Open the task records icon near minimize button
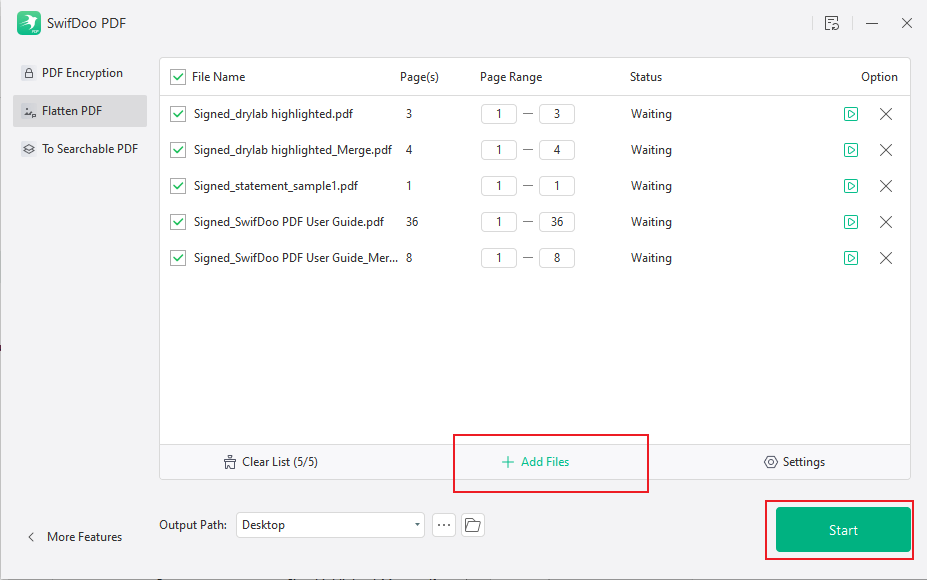The height and width of the screenshot is (580, 927). pyautogui.click(x=831, y=22)
